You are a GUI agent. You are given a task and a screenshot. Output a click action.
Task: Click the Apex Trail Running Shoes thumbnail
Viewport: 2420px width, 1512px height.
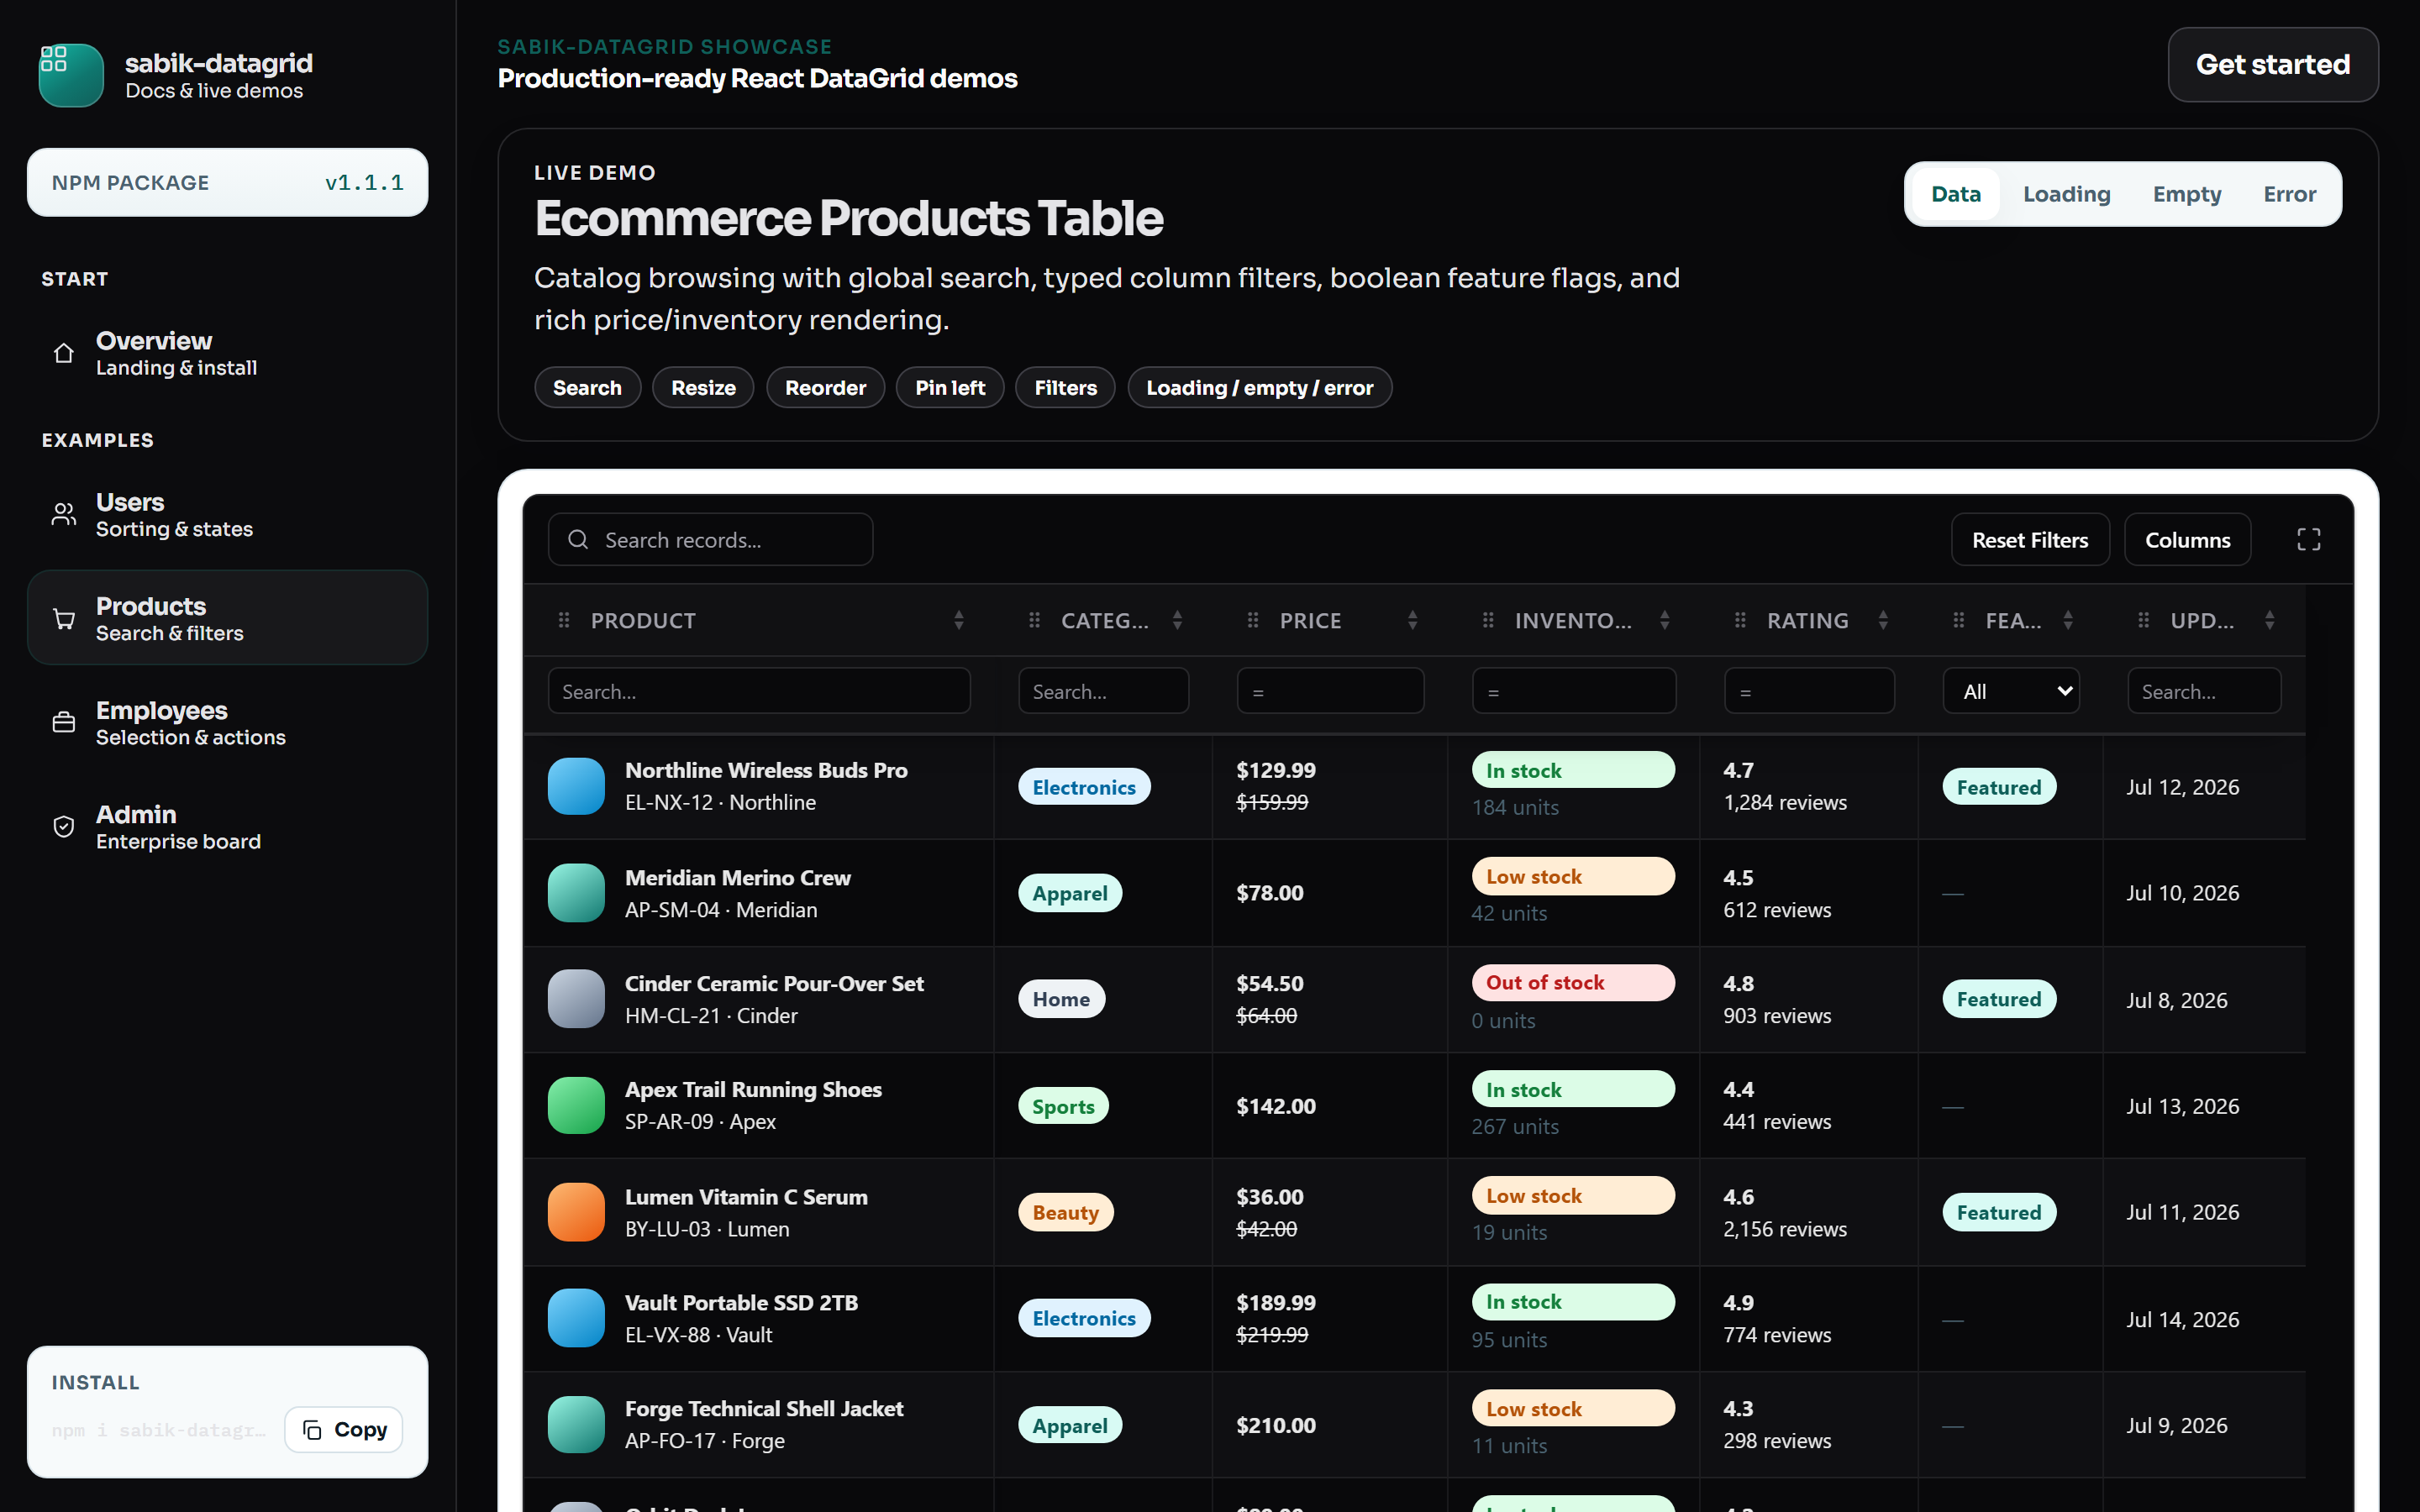576,1105
